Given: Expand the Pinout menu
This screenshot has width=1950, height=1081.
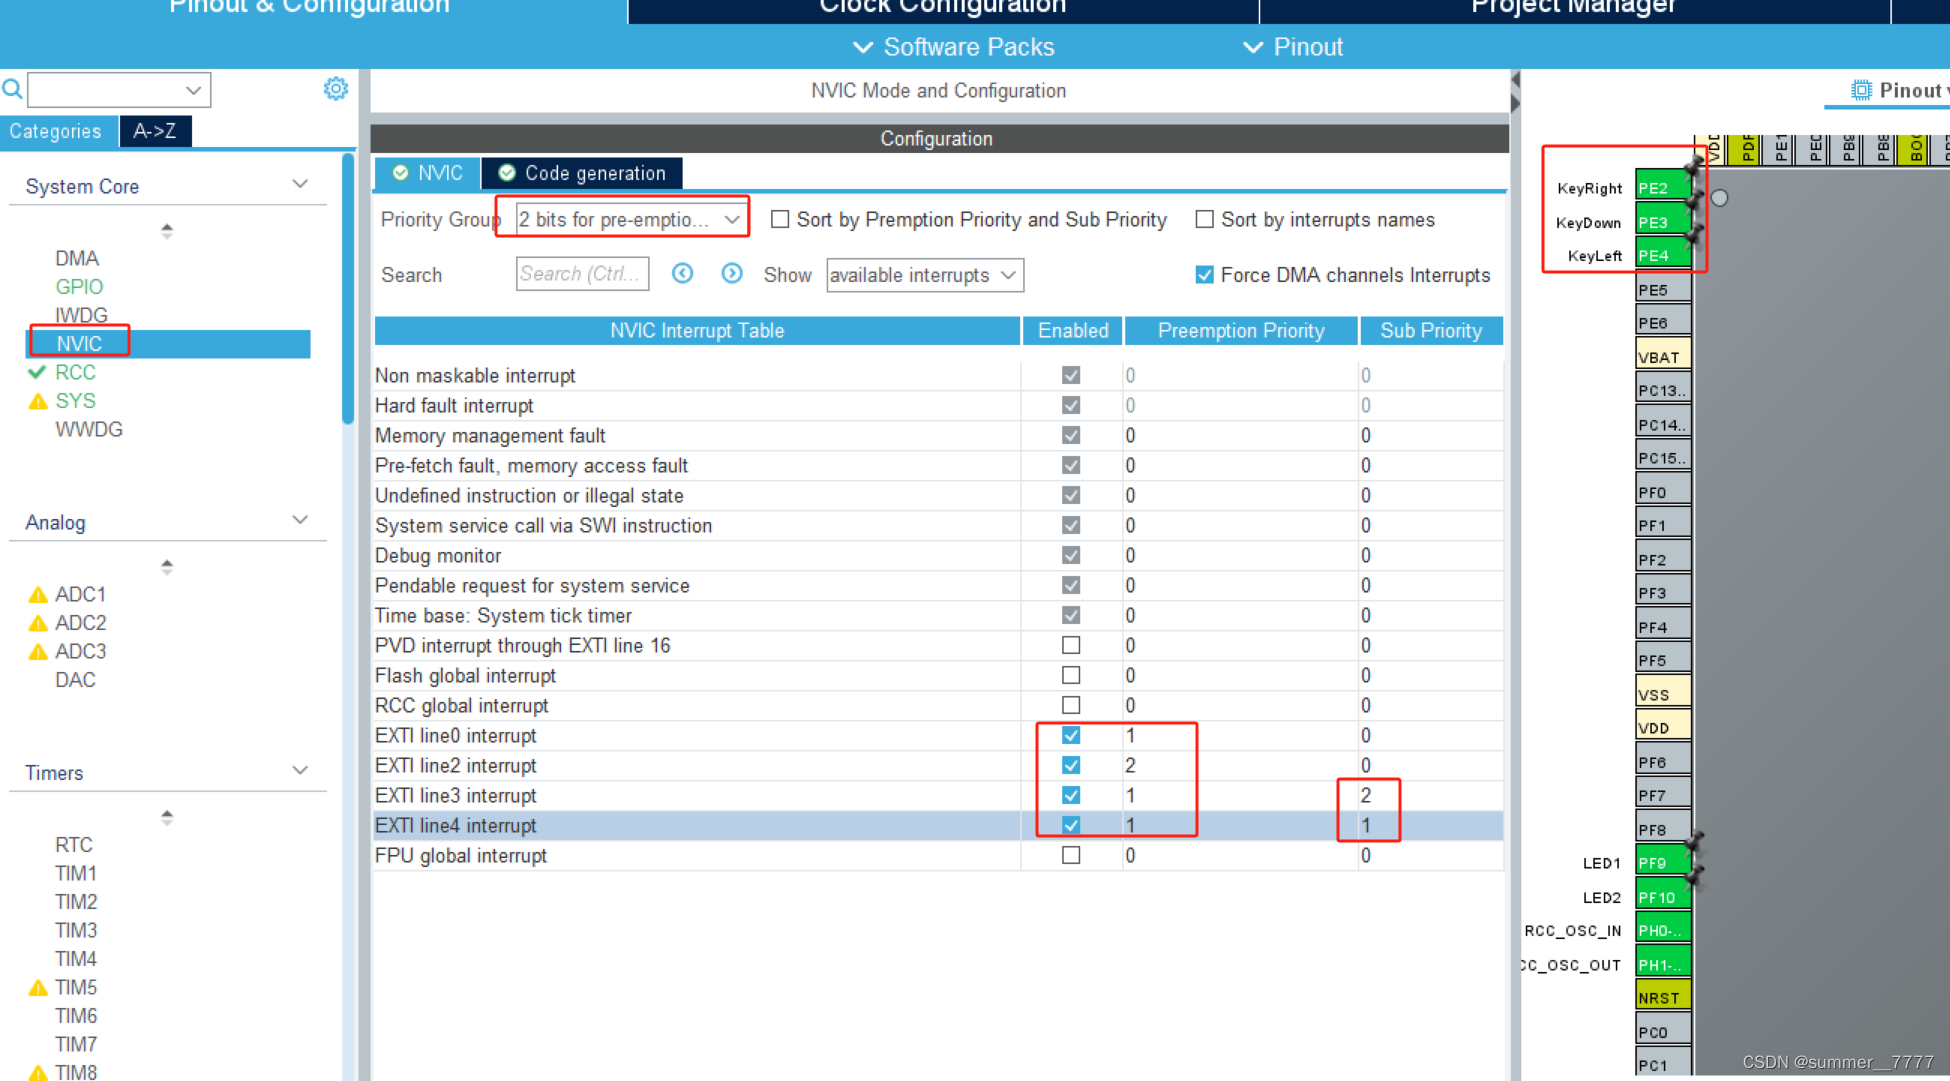Looking at the screenshot, I should coord(1293,47).
